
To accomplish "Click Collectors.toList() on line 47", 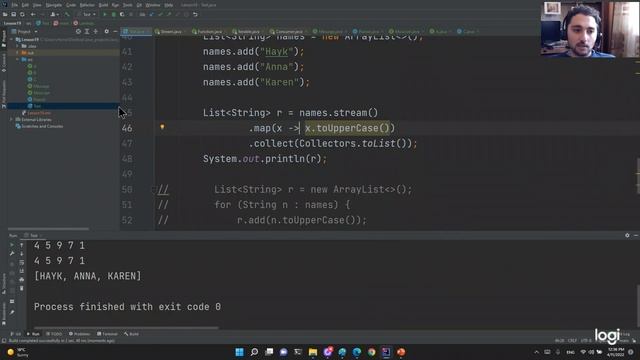I will (353, 144).
